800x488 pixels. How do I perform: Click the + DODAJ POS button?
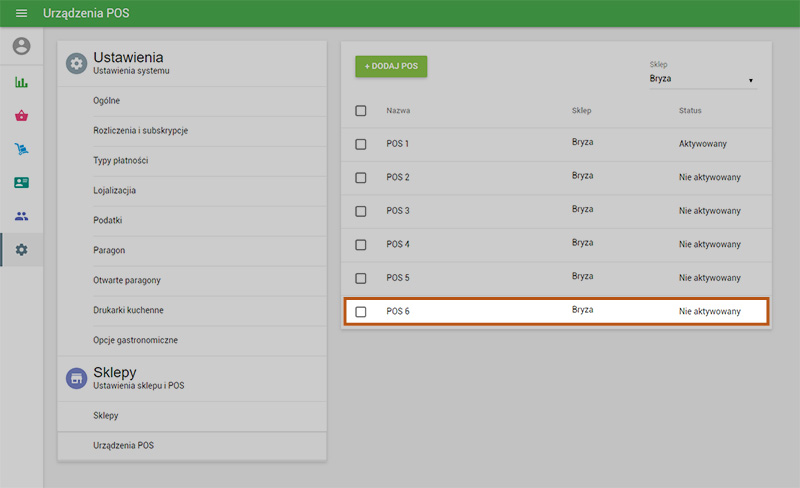coord(391,66)
